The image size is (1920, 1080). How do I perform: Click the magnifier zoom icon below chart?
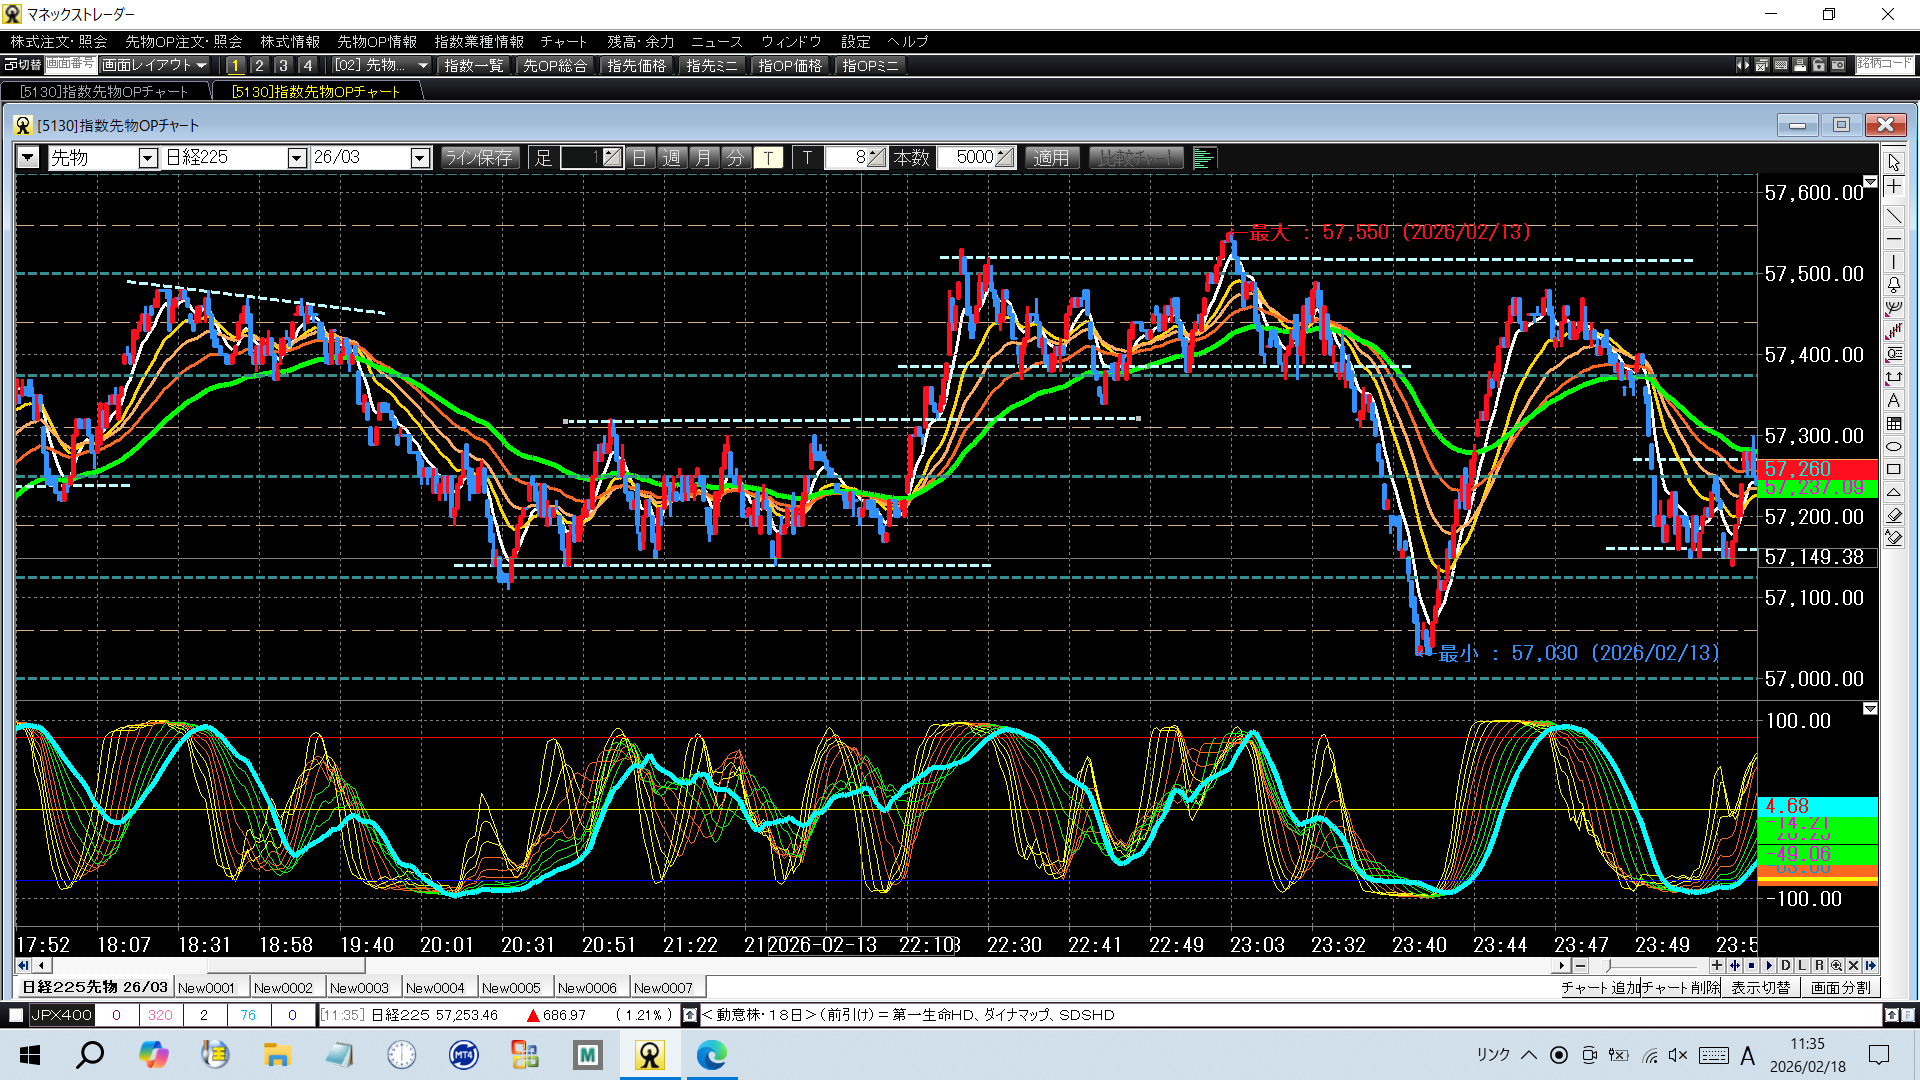[1836, 966]
